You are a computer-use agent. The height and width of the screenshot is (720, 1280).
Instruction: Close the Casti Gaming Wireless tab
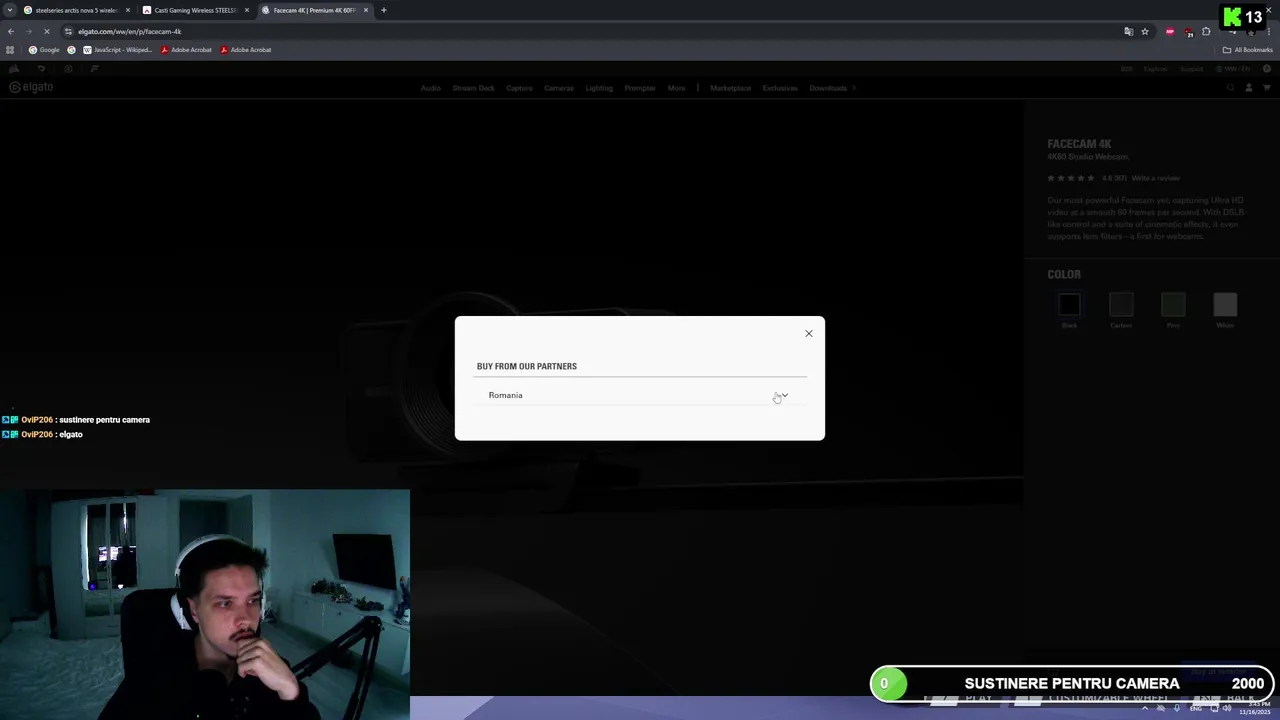247,10
